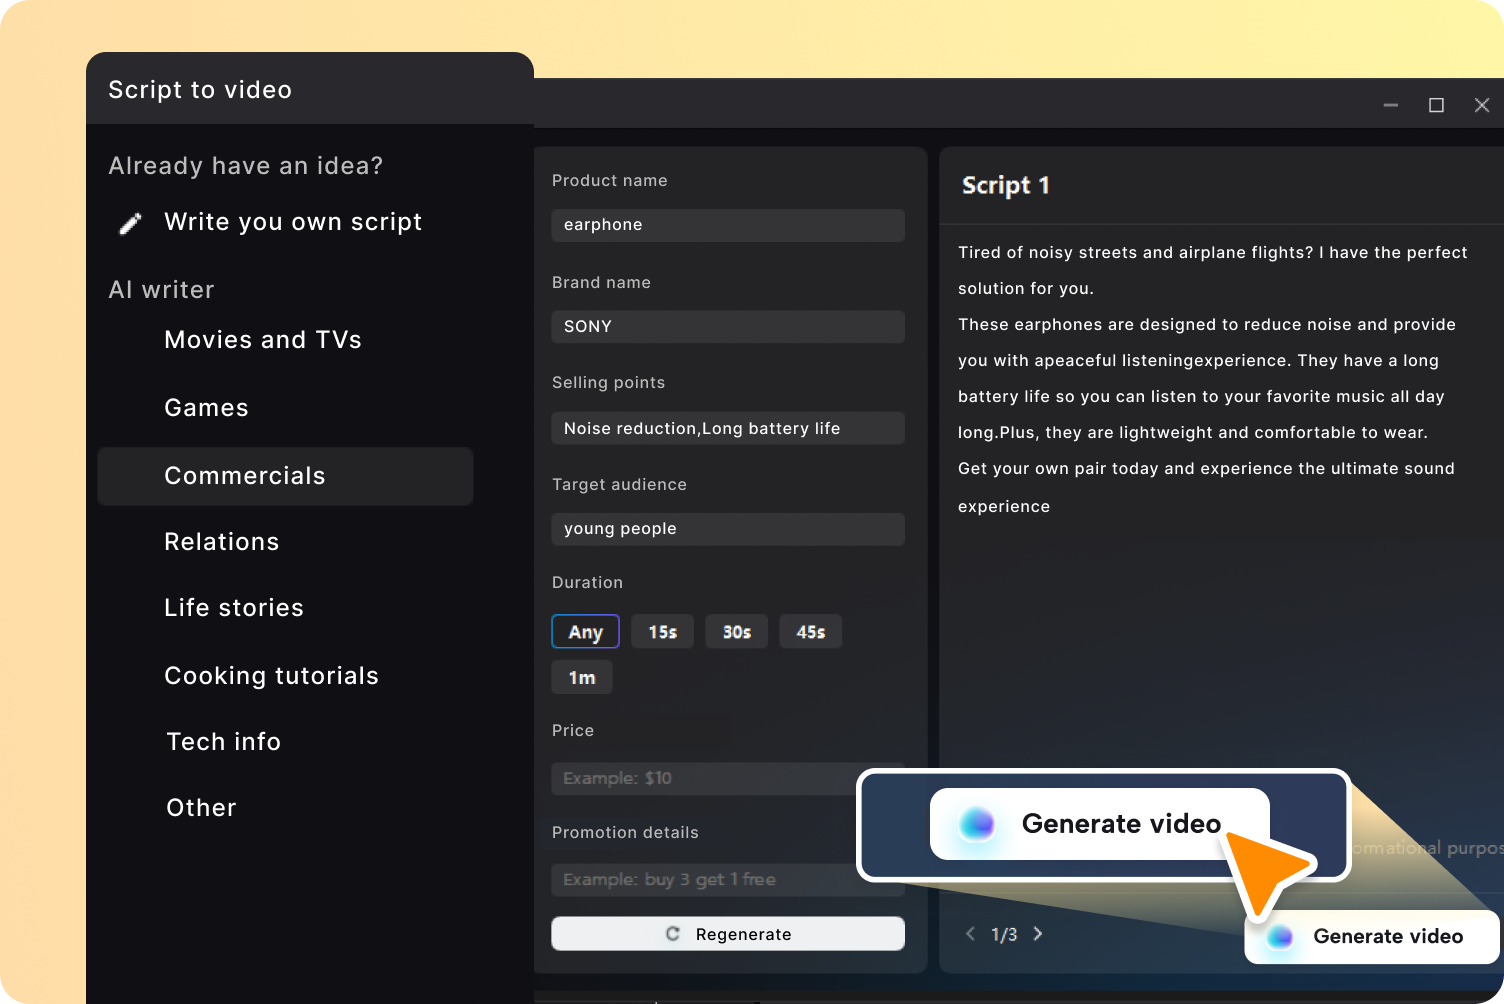Maximize the window
This screenshot has height=1004, width=1504.
click(x=1436, y=105)
